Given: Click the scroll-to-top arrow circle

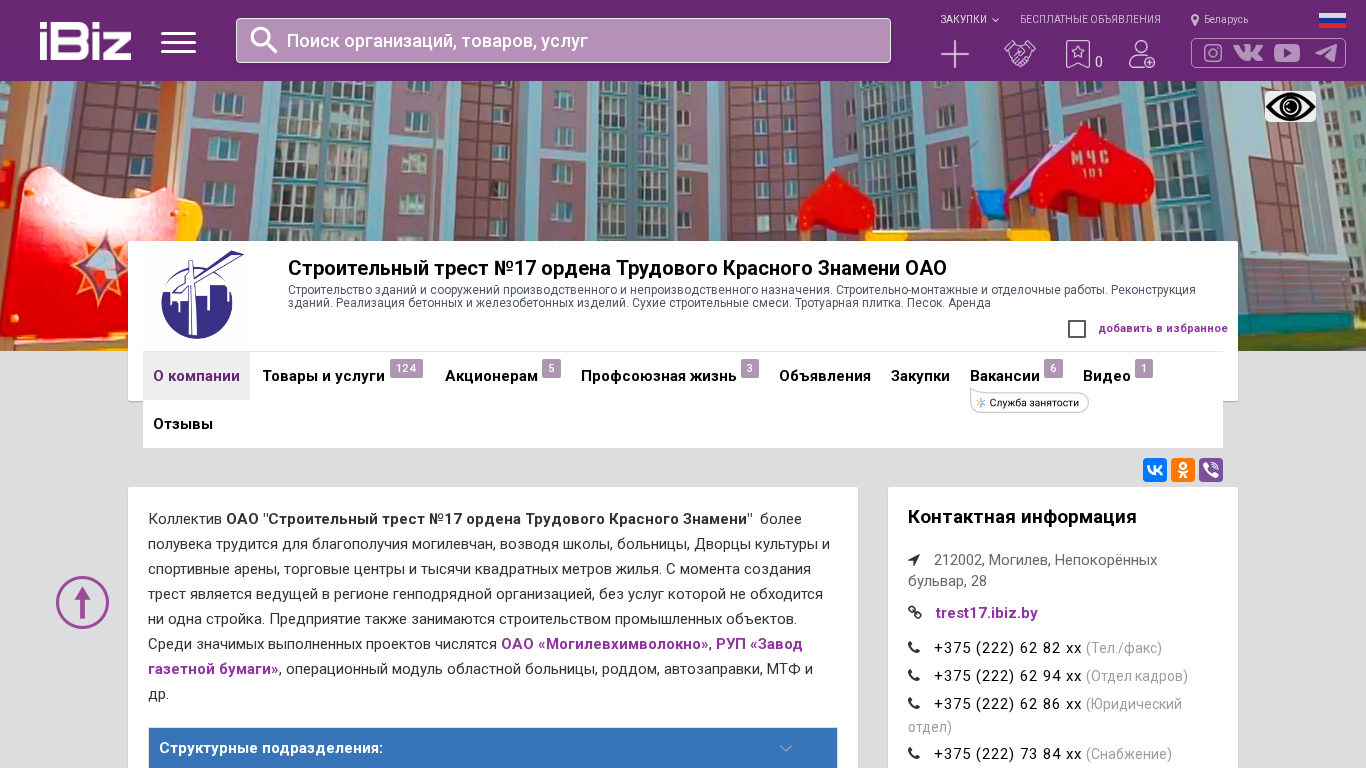Looking at the screenshot, I should point(82,602).
